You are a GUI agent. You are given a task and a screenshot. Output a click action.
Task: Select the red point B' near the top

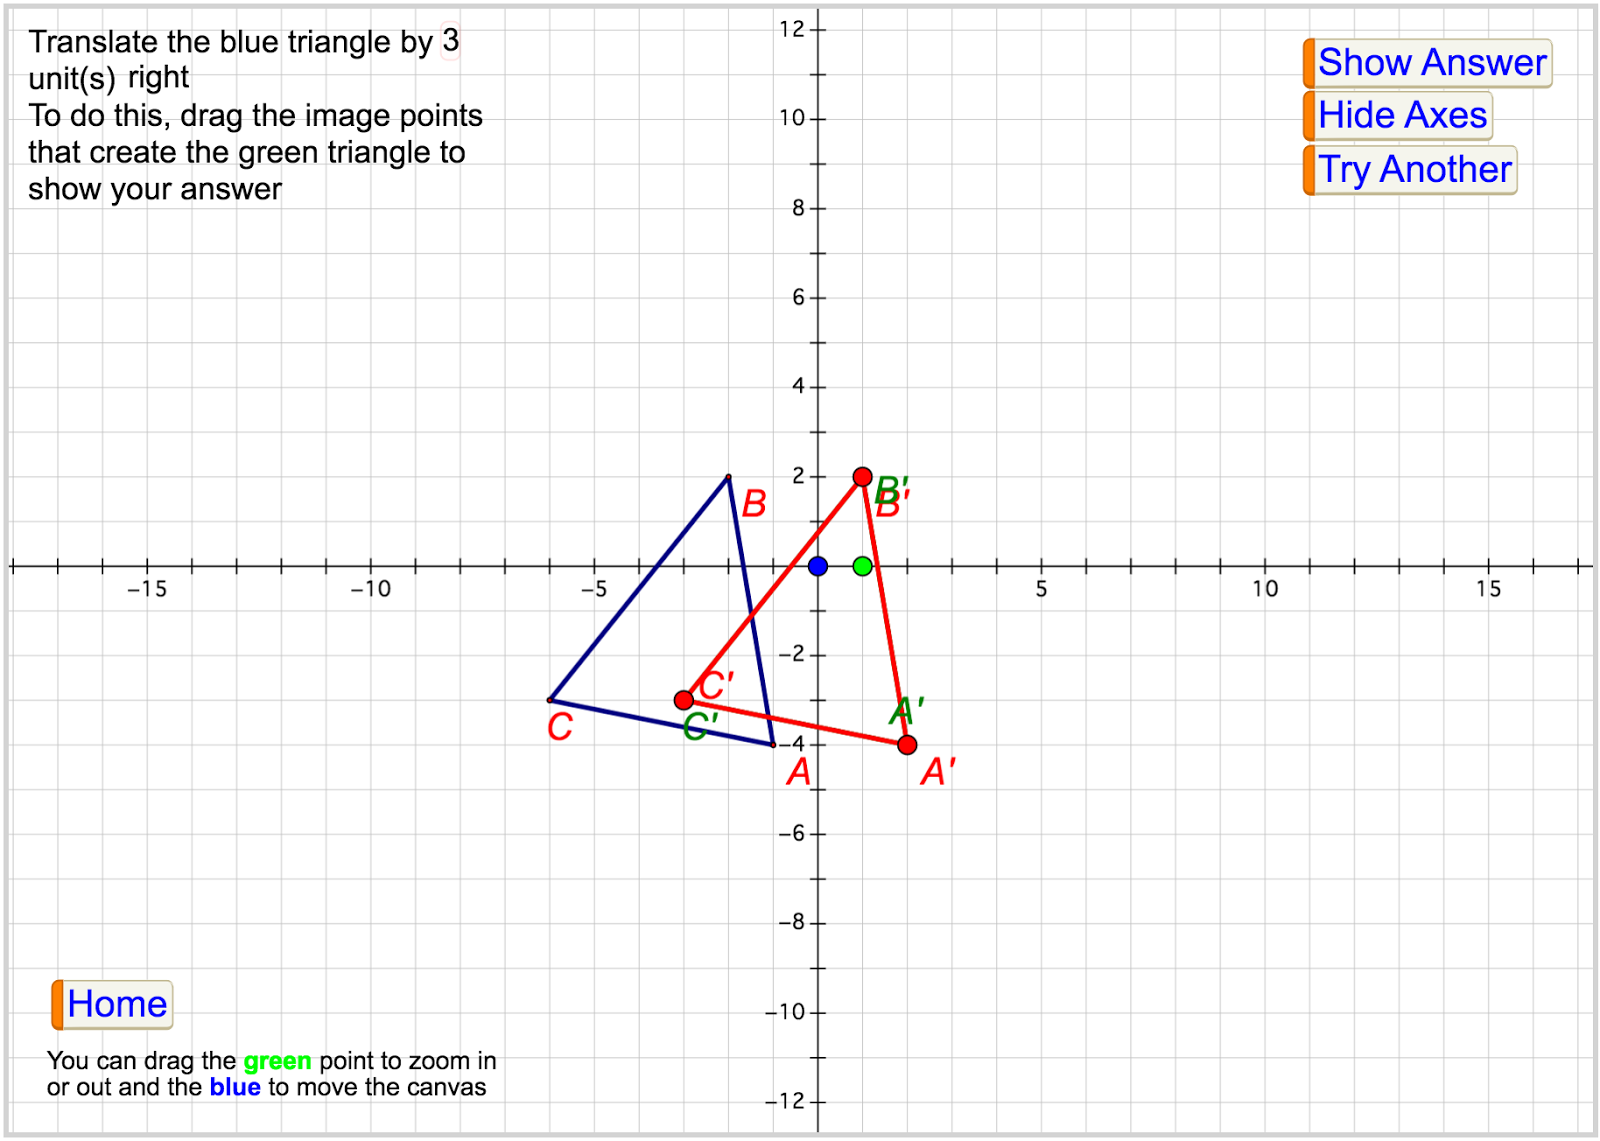863,476
